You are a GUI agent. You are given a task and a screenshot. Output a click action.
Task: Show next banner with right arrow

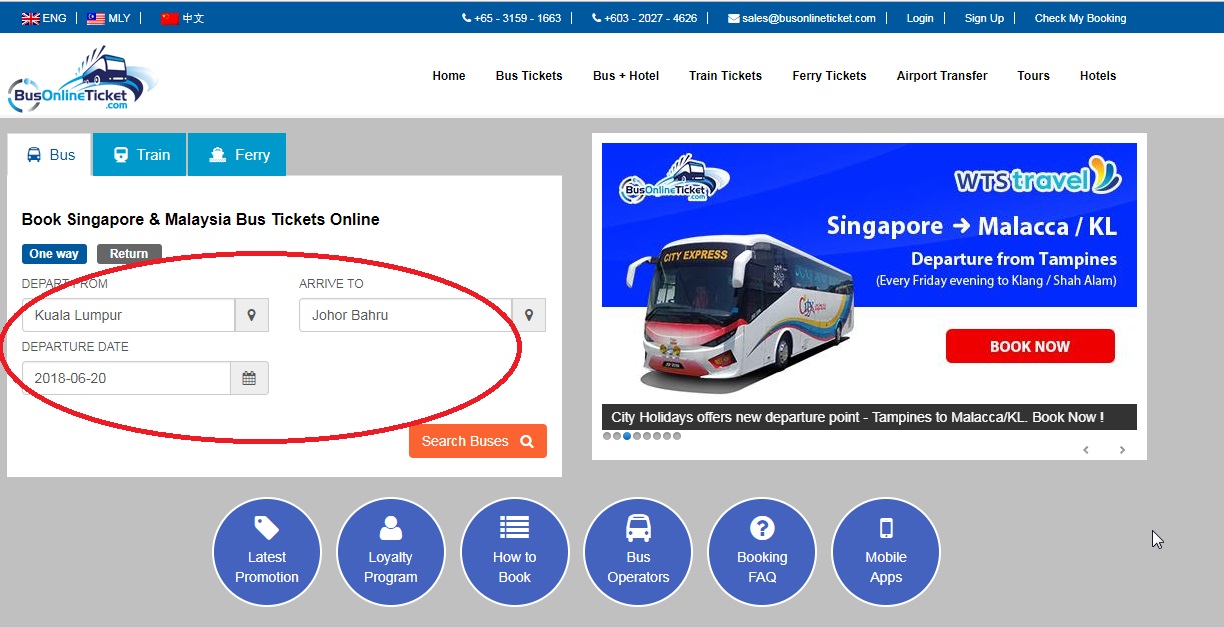[x=1122, y=450]
